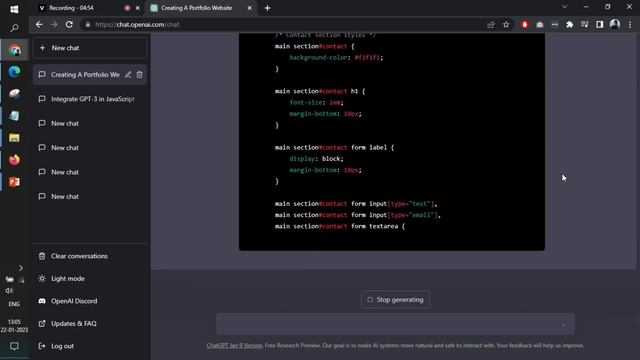The width and height of the screenshot is (640, 360).
Task: Open File Explorer from the taskbar
Action: (14, 138)
